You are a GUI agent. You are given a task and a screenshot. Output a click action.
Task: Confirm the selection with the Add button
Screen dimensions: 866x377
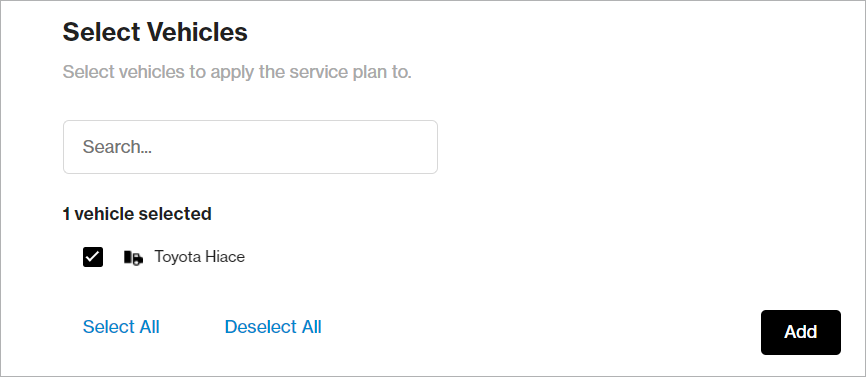point(801,332)
